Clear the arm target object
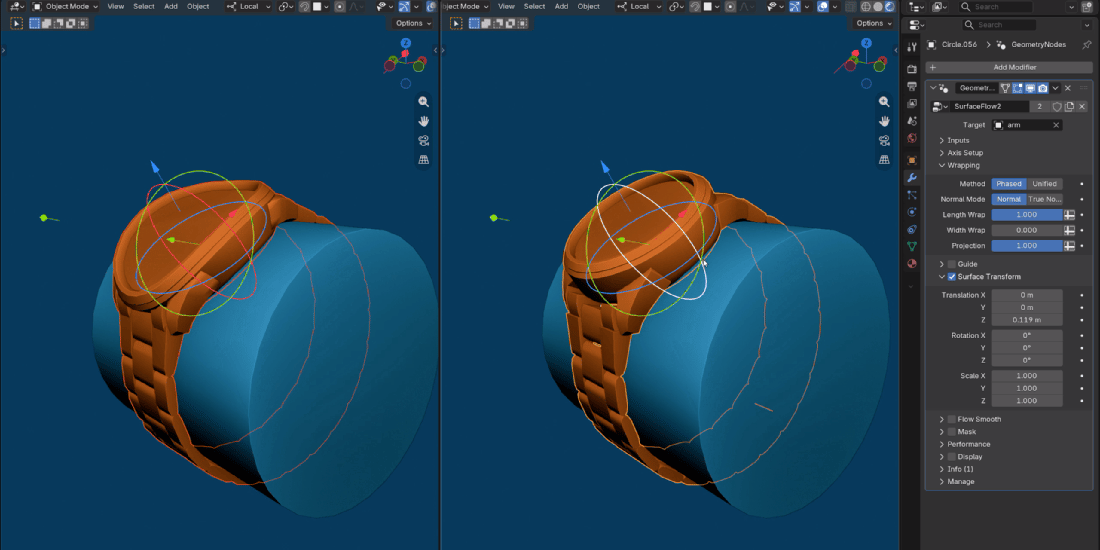The width and height of the screenshot is (1100, 550). click(x=1056, y=125)
